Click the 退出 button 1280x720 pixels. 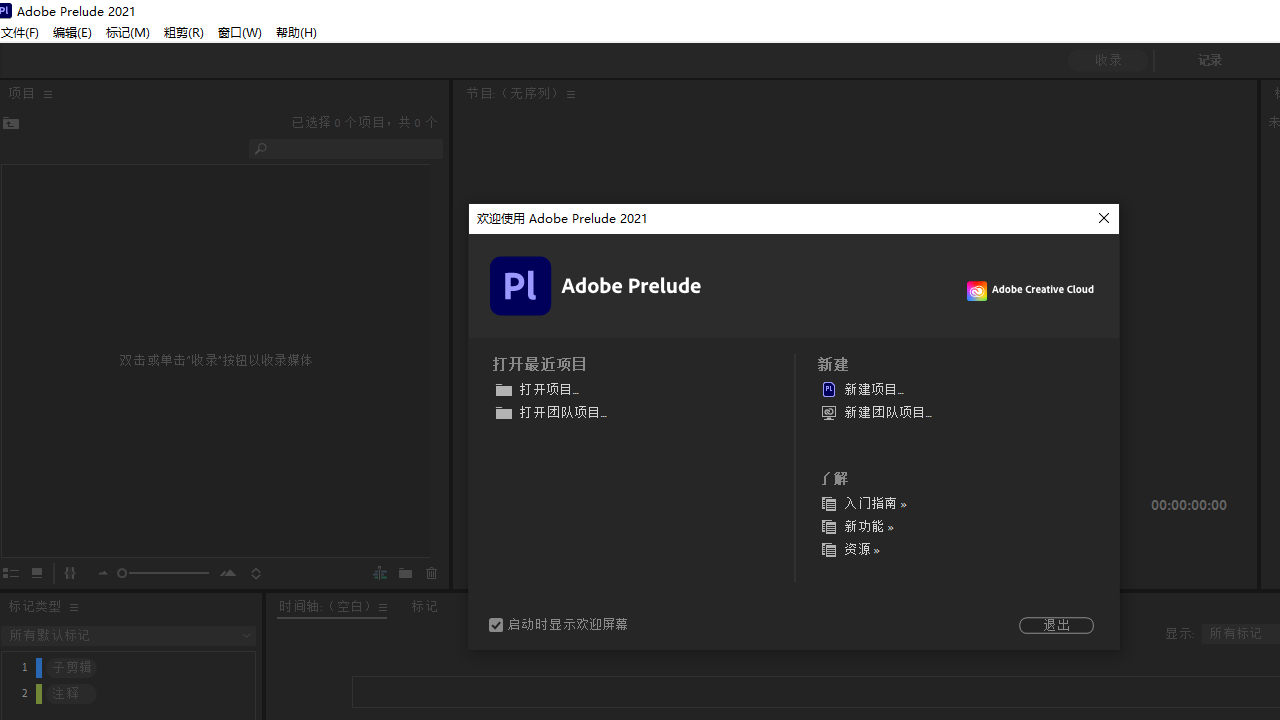(1056, 625)
